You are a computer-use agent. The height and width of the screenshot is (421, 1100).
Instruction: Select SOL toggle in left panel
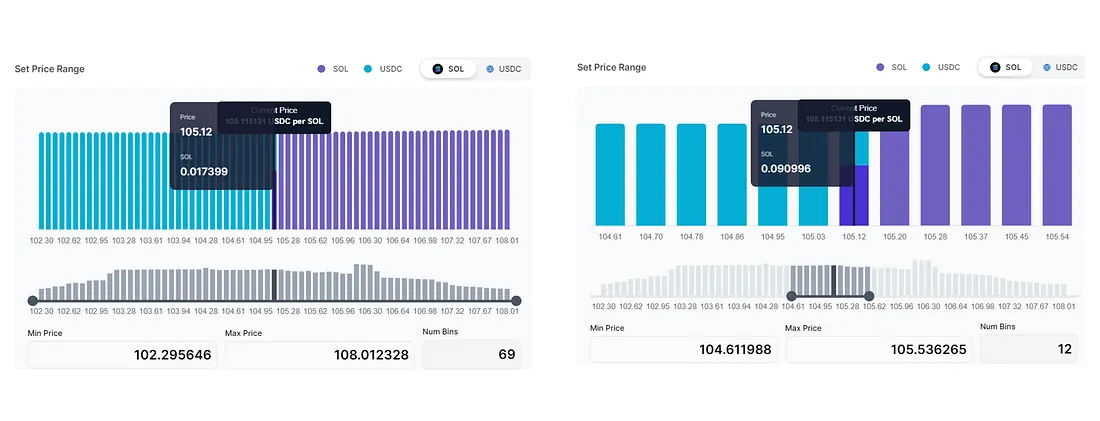point(448,69)
